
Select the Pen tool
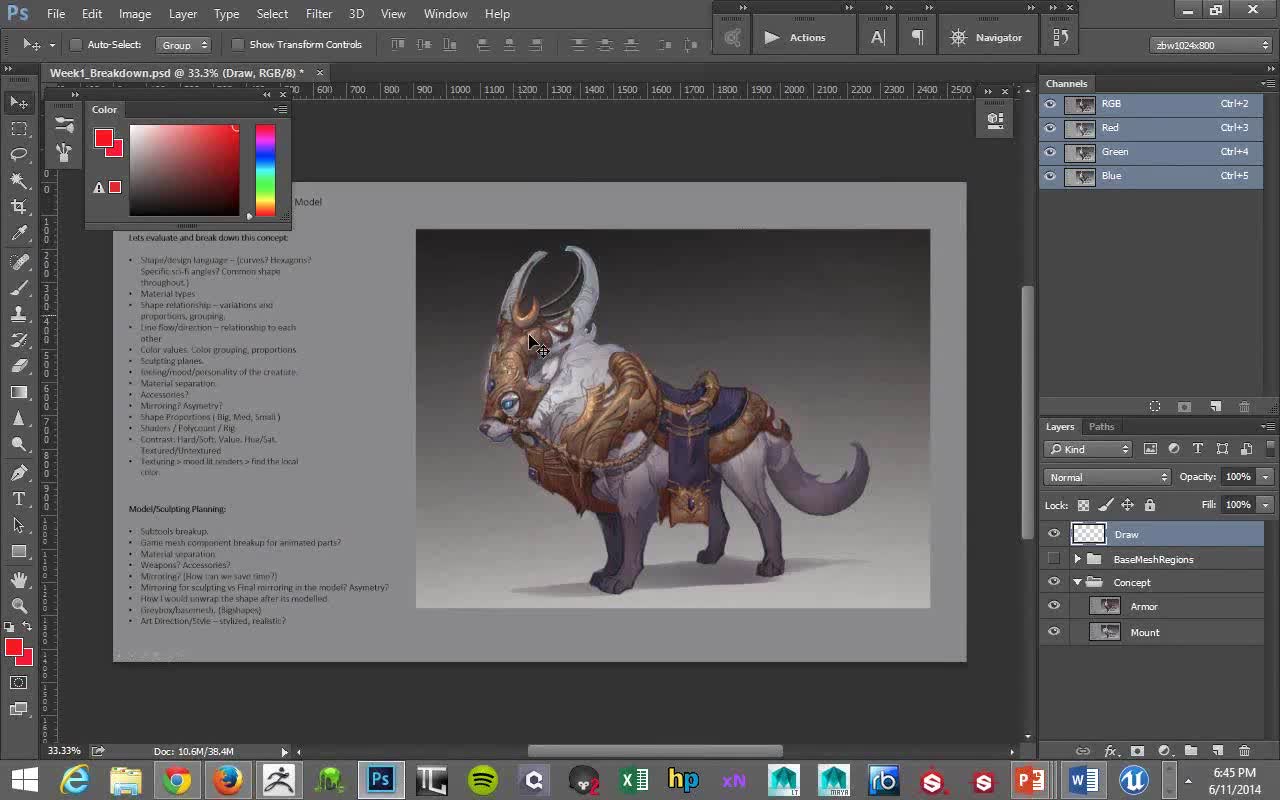coord(19,472)
